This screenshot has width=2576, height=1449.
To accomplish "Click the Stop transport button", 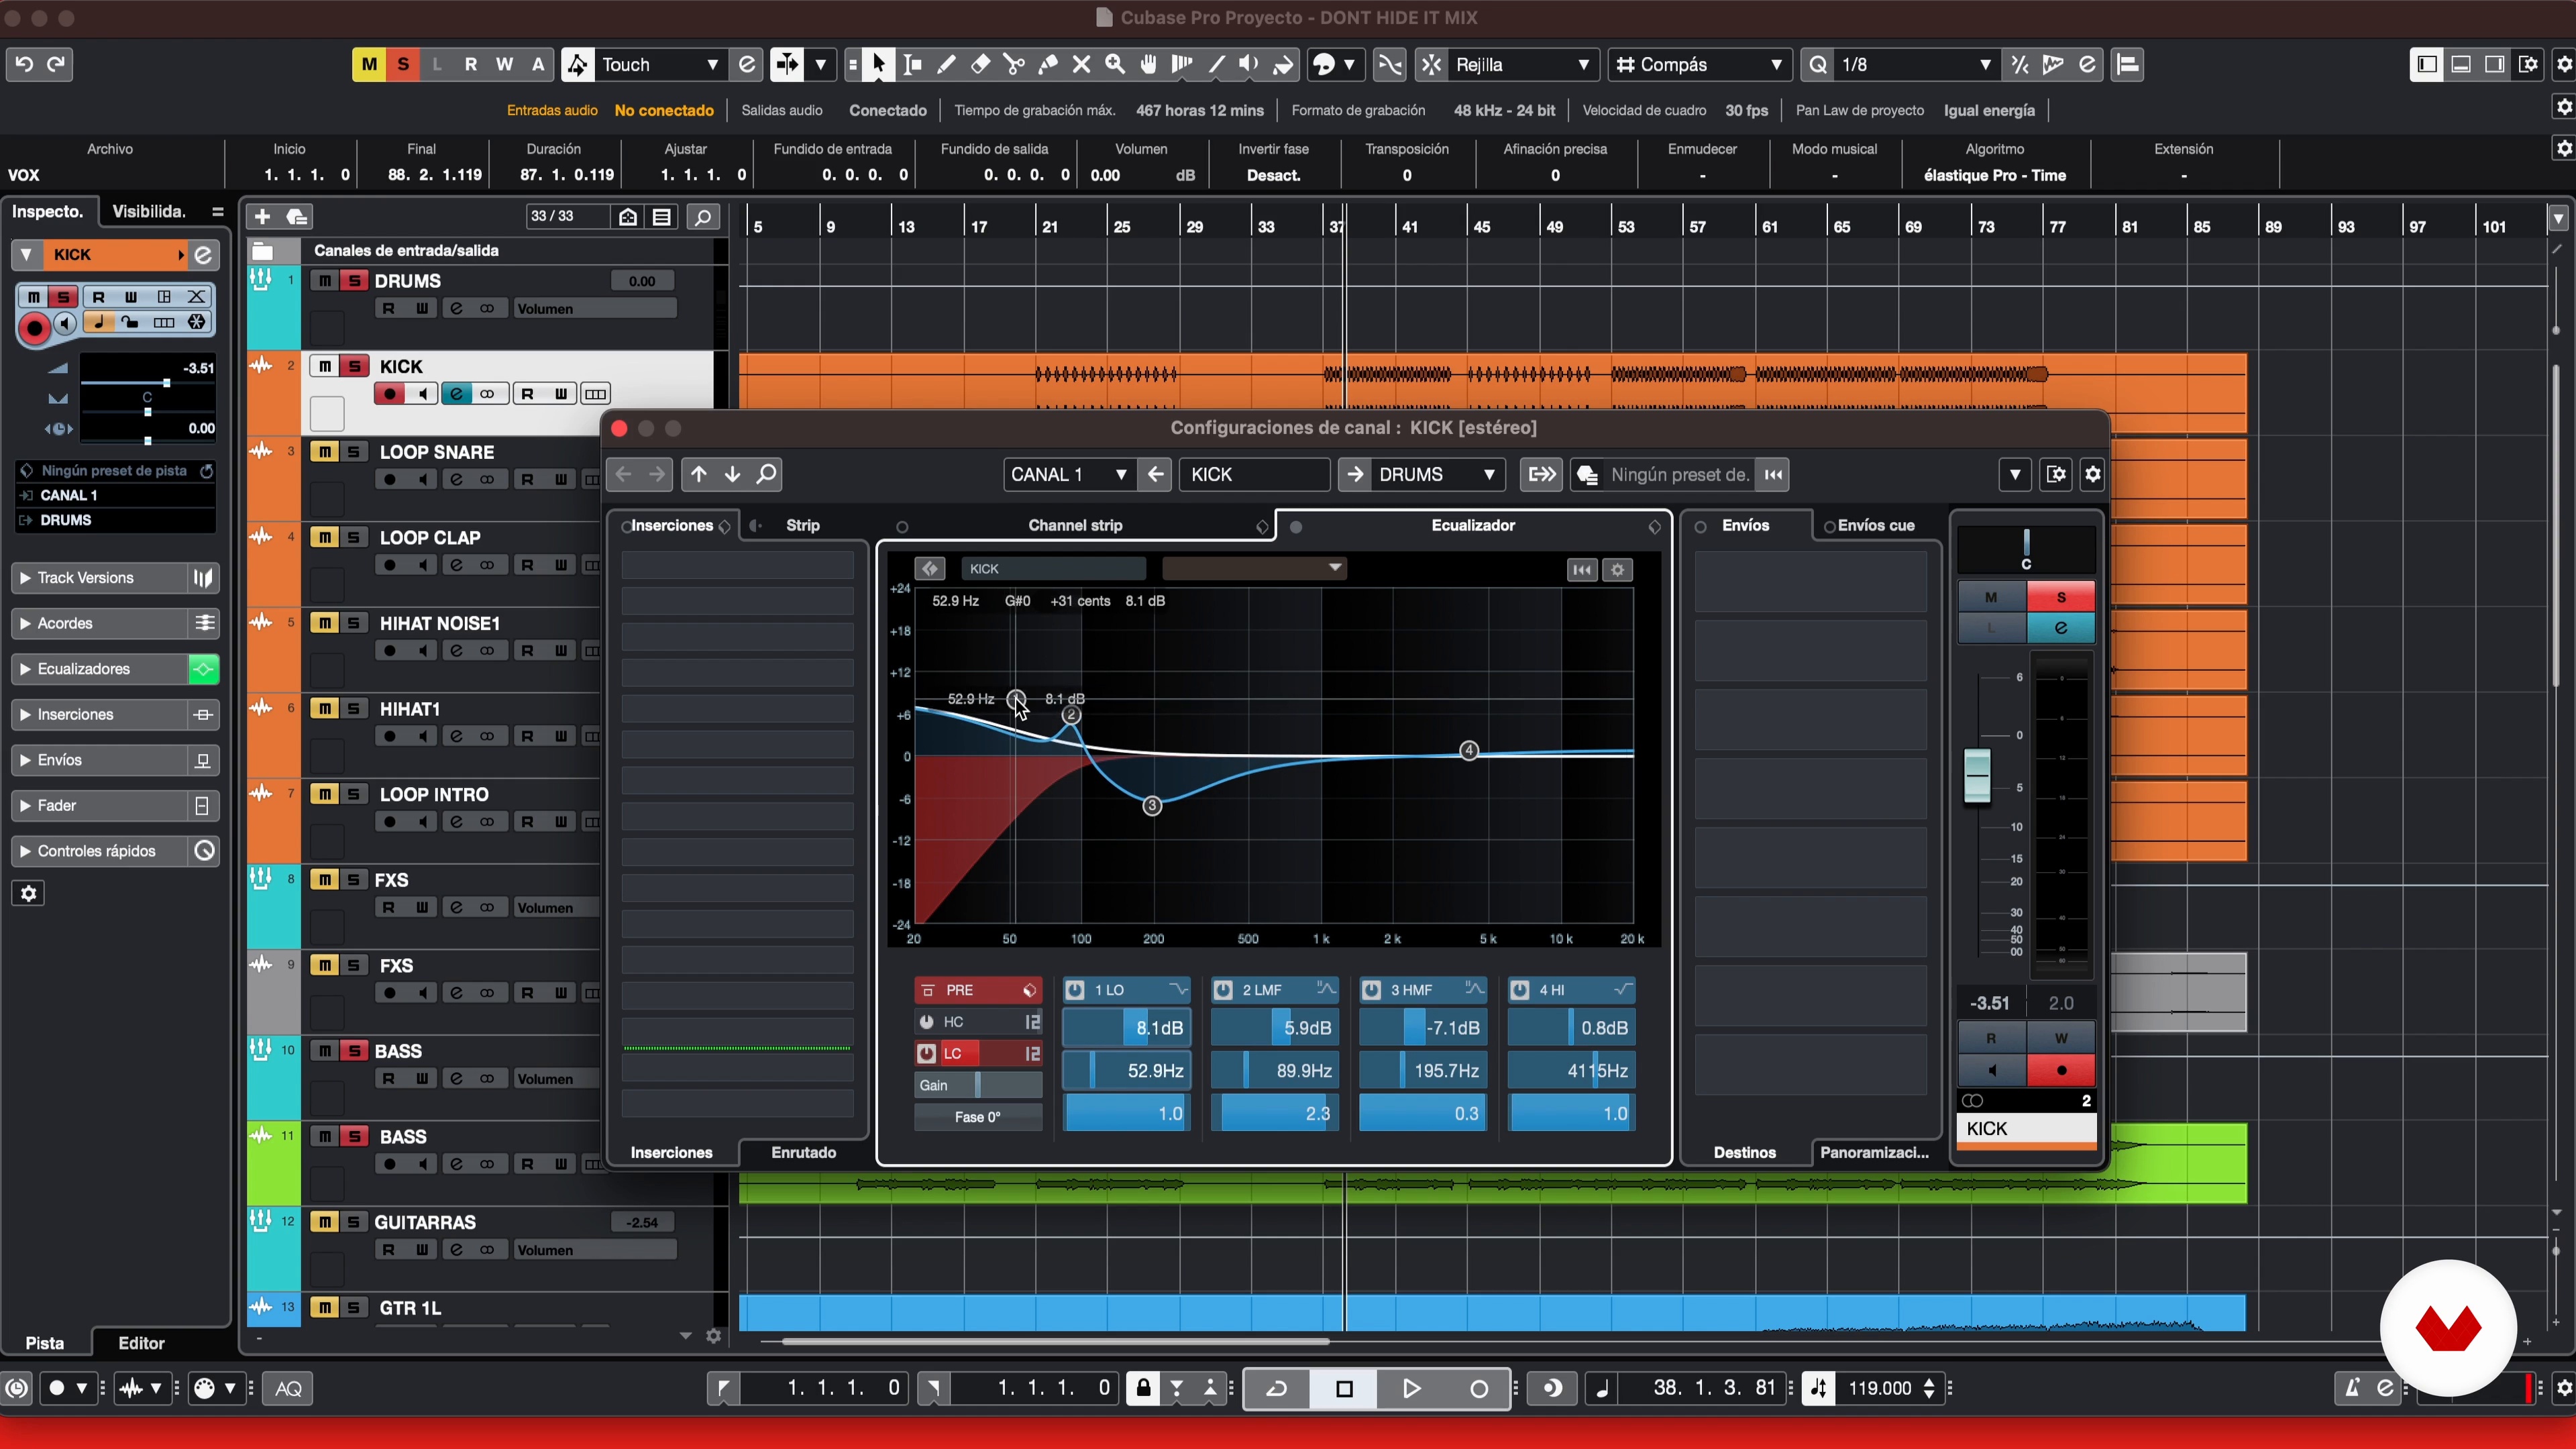I will tap(1344, 1388).
